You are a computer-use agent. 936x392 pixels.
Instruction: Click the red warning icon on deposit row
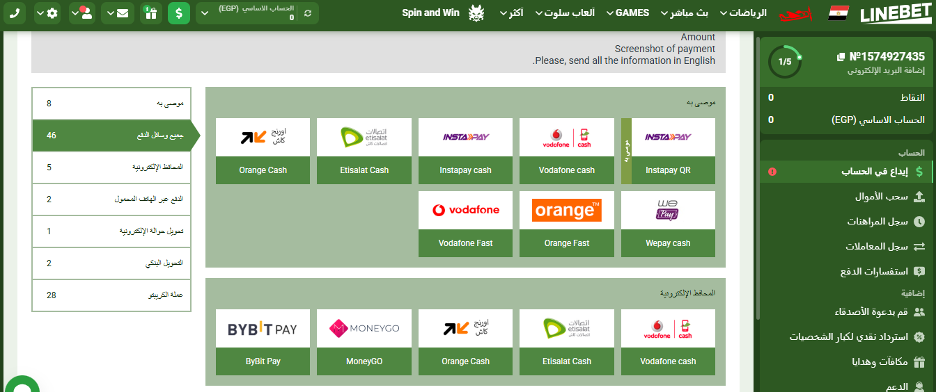point(772,172)
